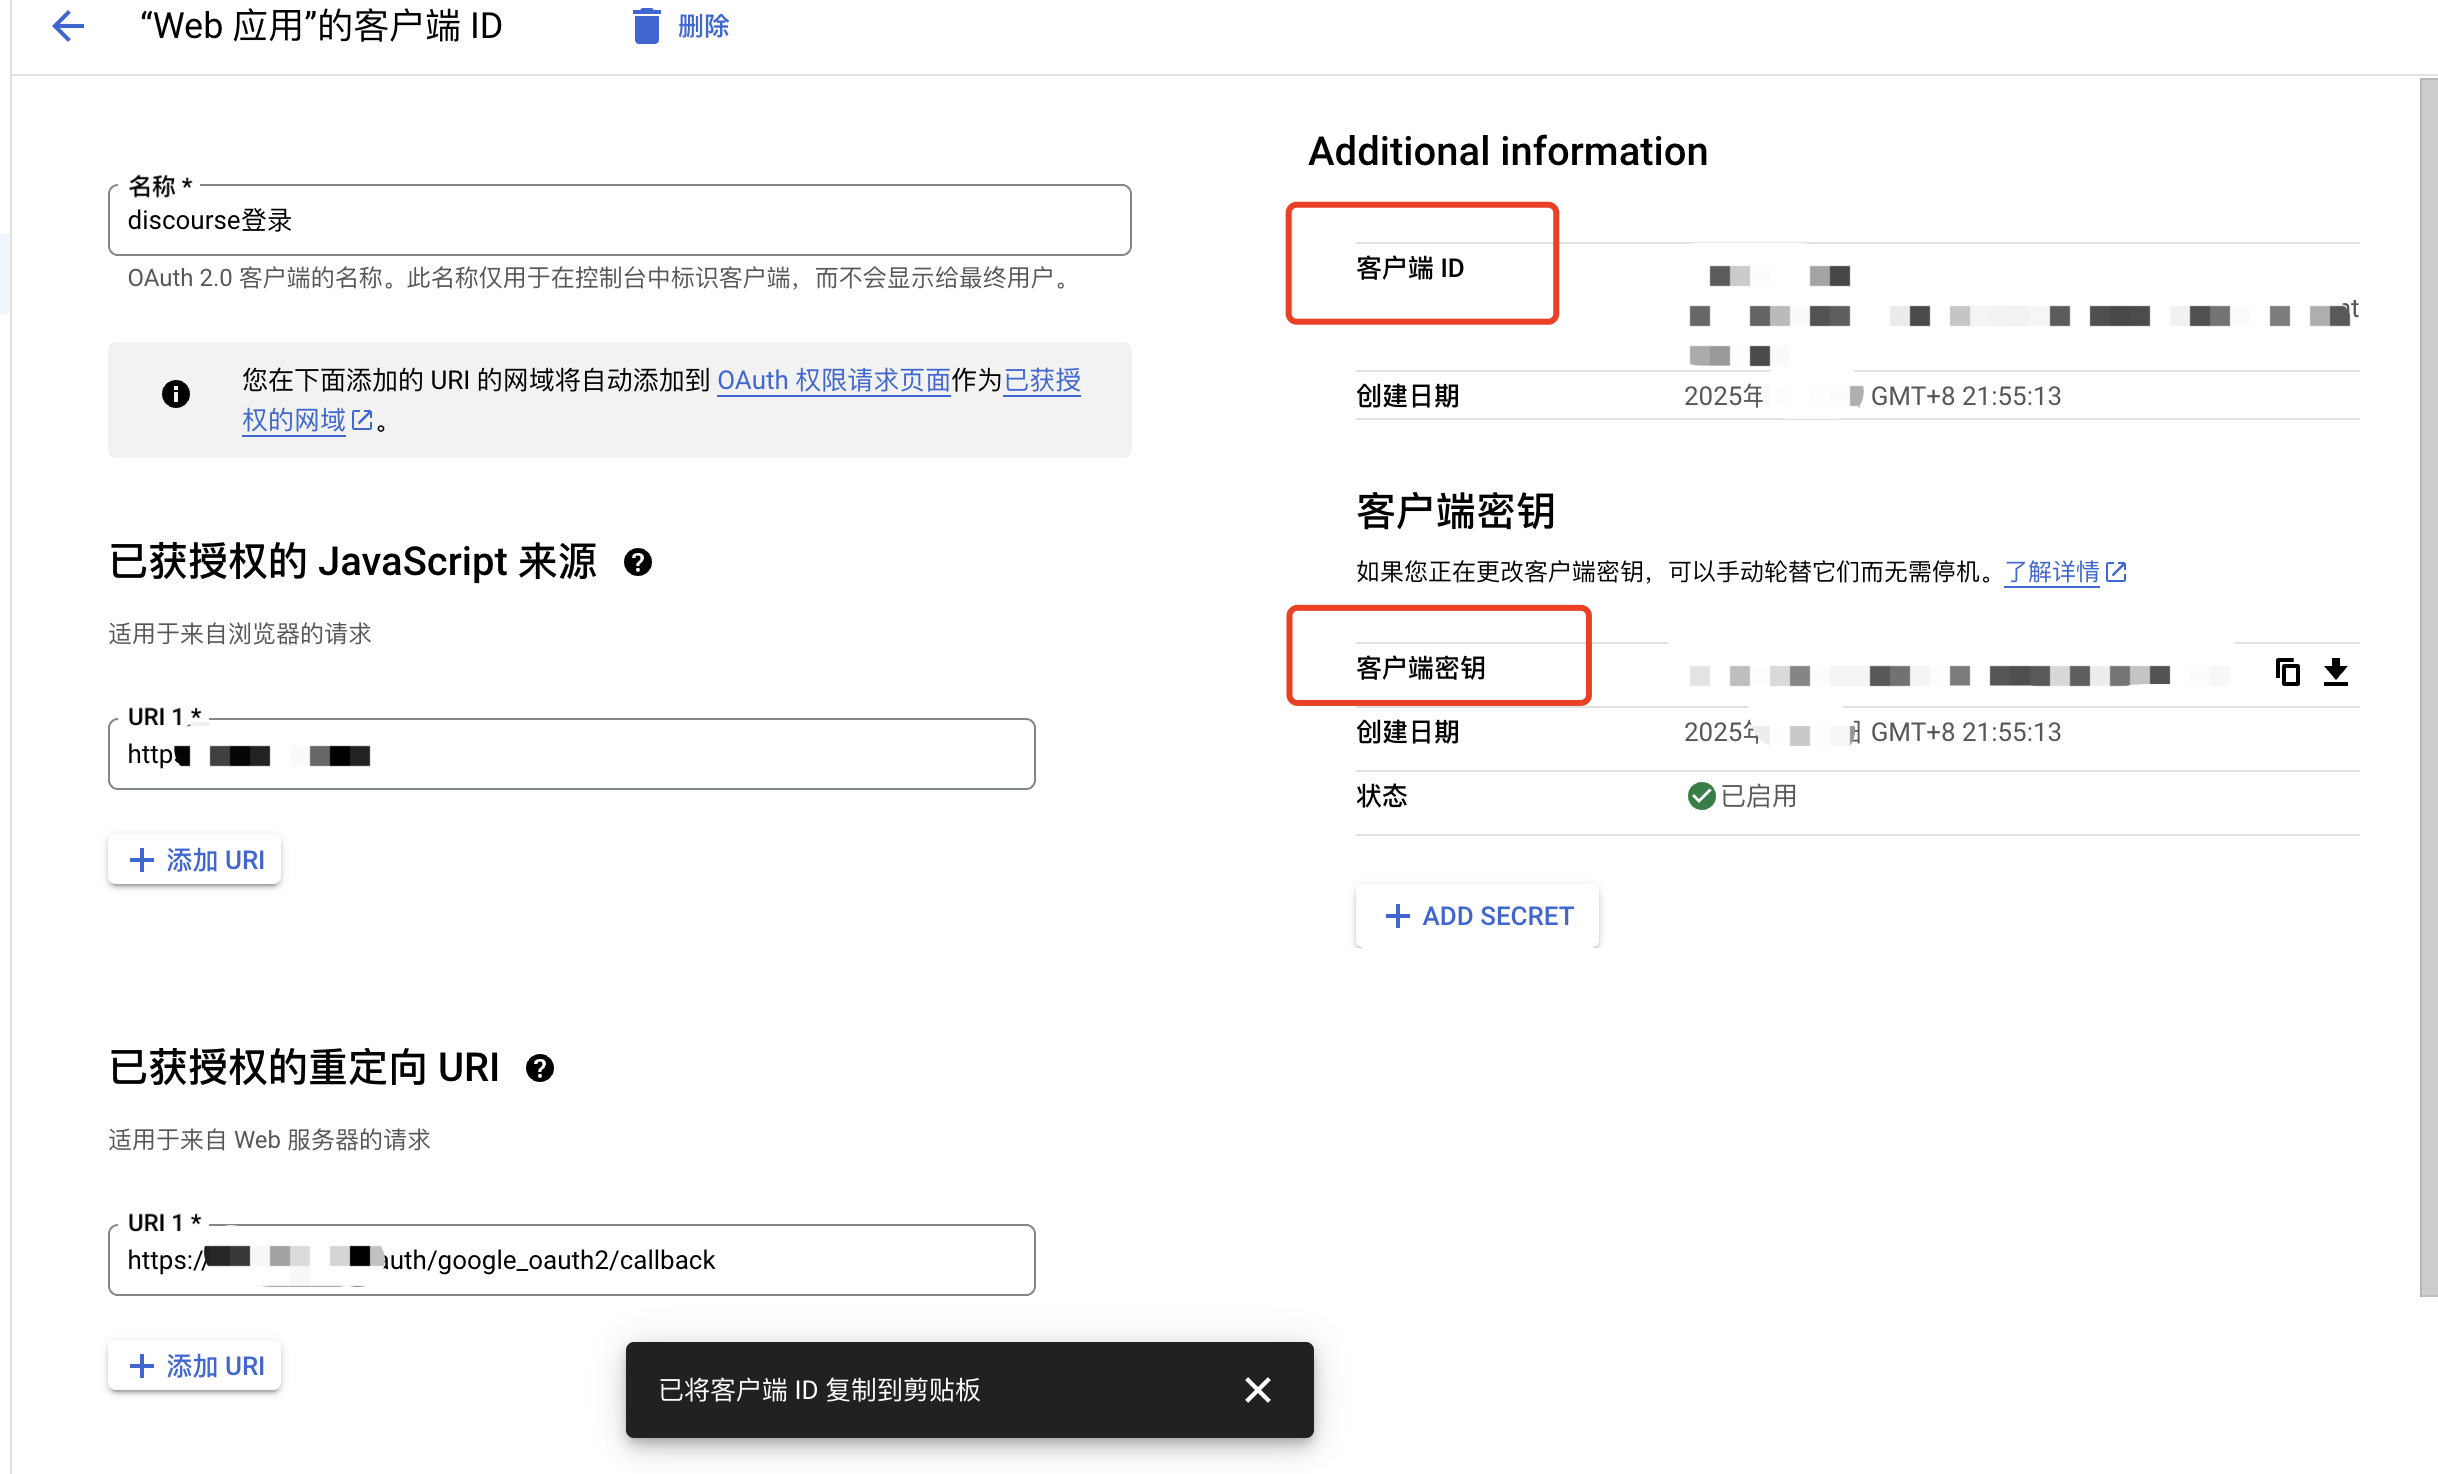The height and width of the screenshot is (1474, 2438).
Task: Click the ADD SECRET button
Action: (1478, 916)
